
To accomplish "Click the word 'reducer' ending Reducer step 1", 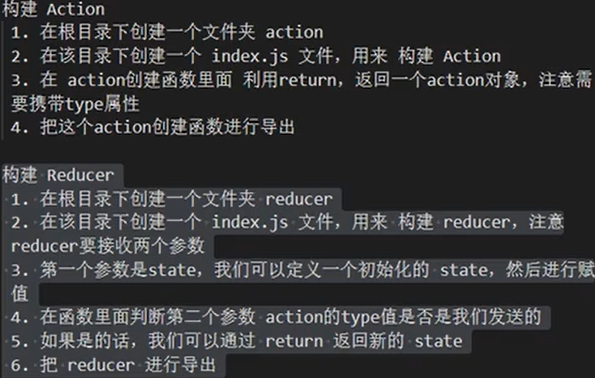I will (x=299, y=199).
